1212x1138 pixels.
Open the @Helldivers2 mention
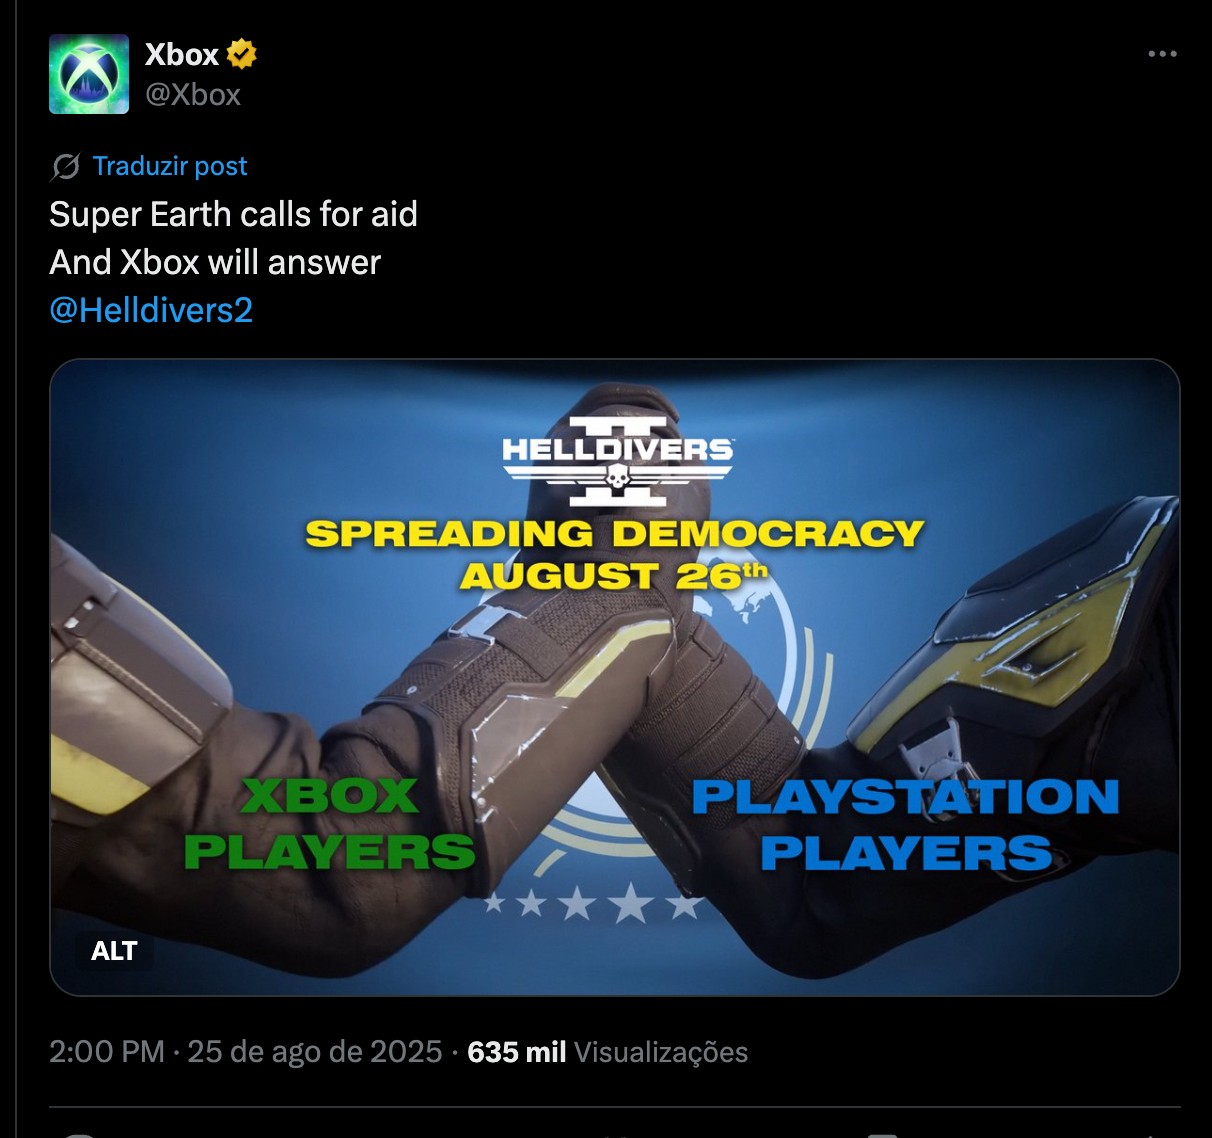coord(151,310)
